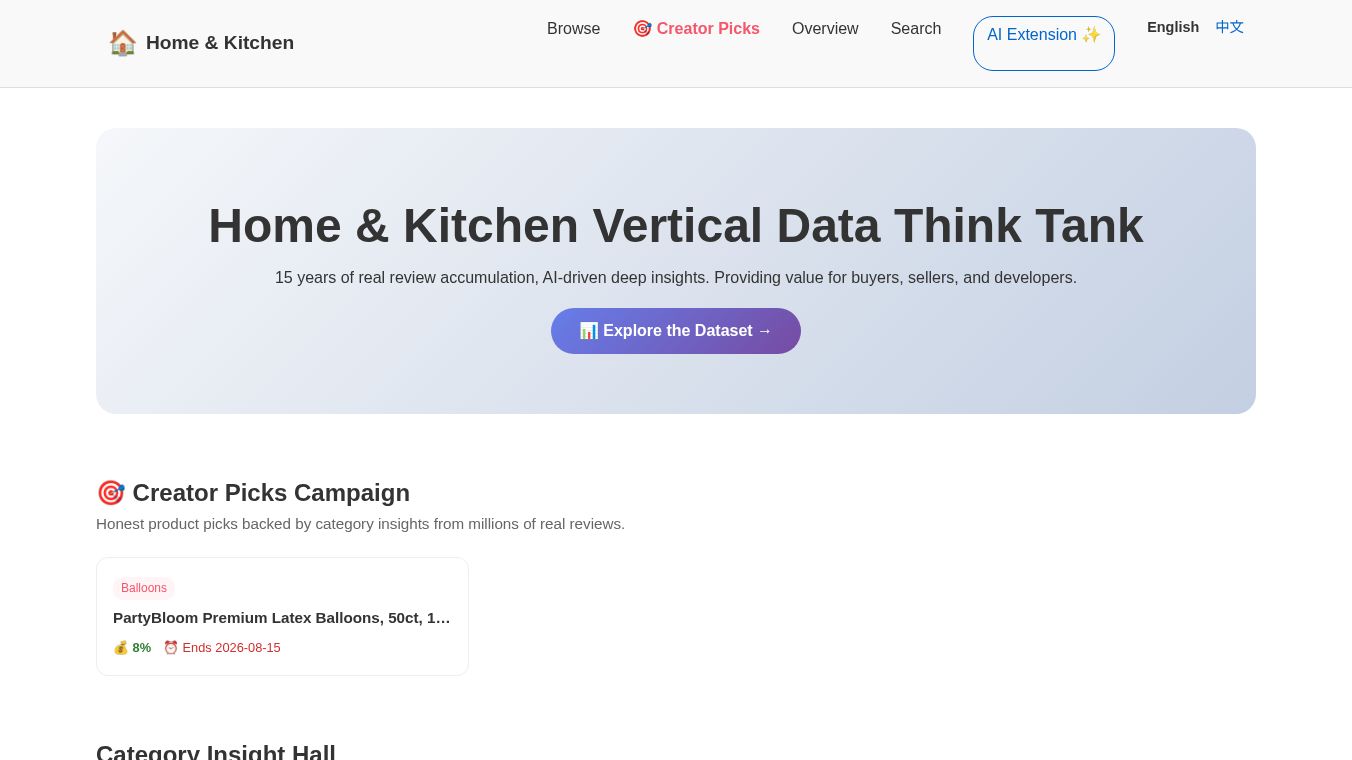Click the alarm clock icon
The image size is (1352, 760).
171,648
